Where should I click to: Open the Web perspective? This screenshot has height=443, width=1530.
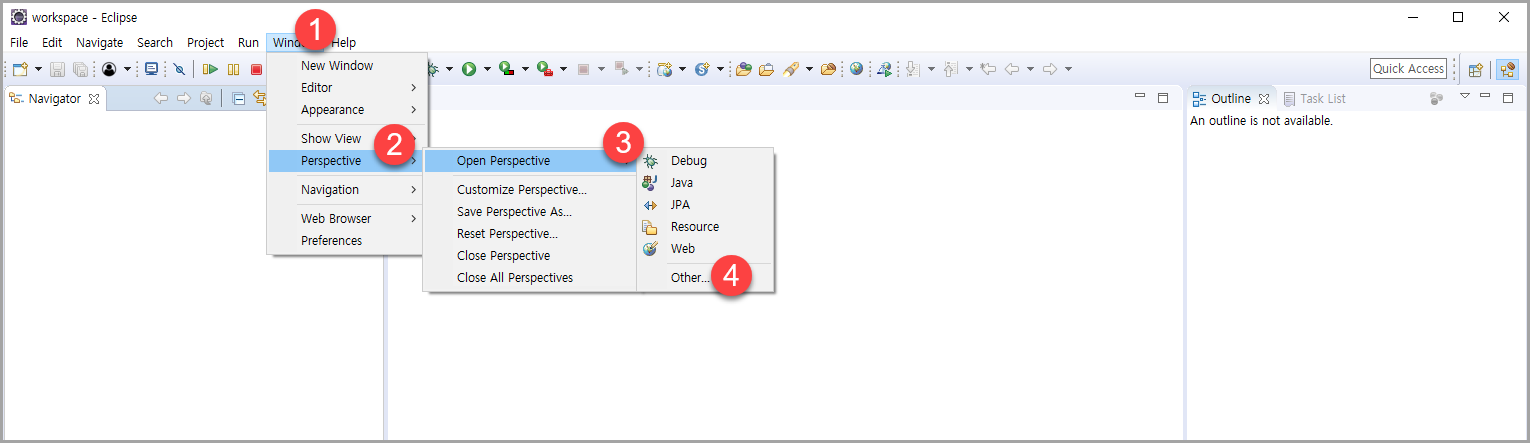tap(705, 249)
